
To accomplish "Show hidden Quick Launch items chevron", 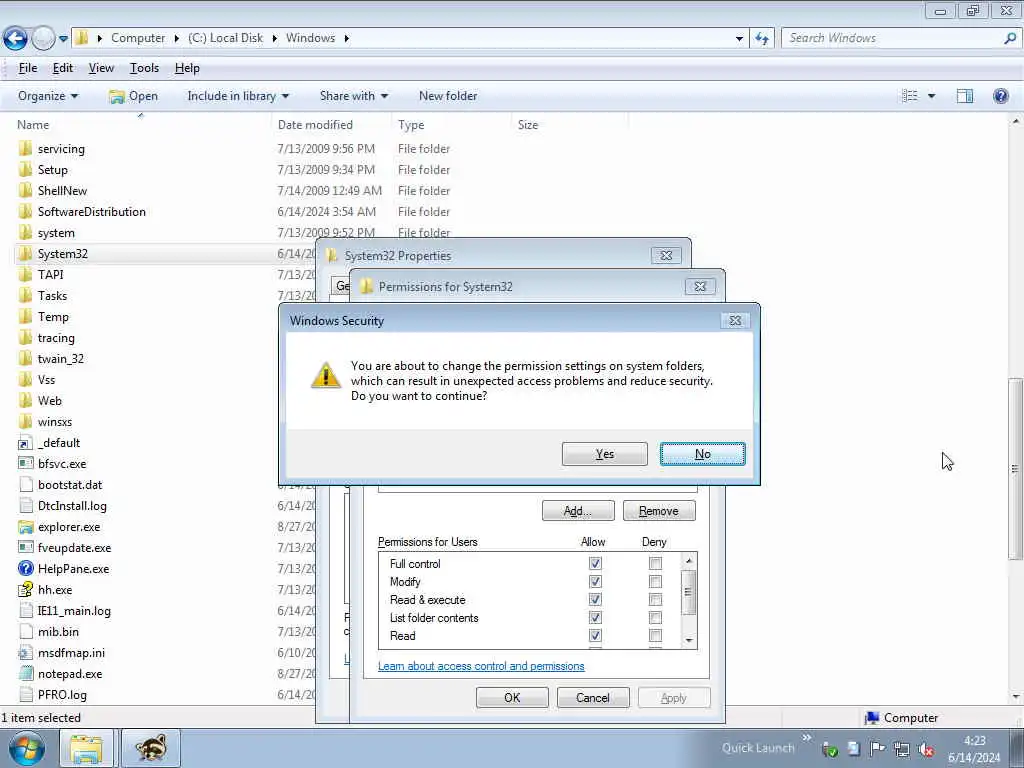I will pos(807,738).
